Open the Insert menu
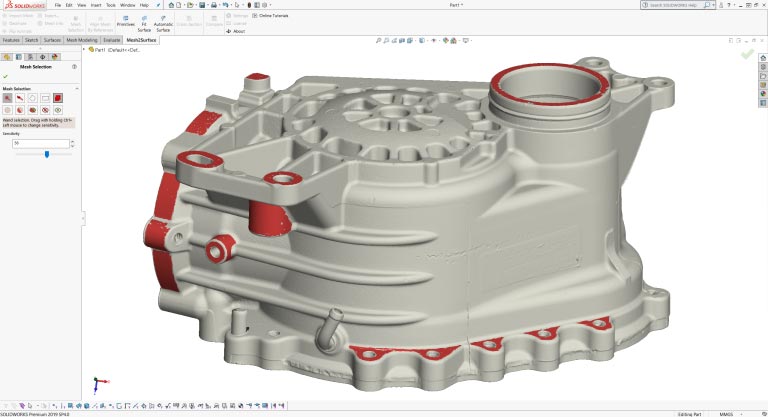 point(95,5)
